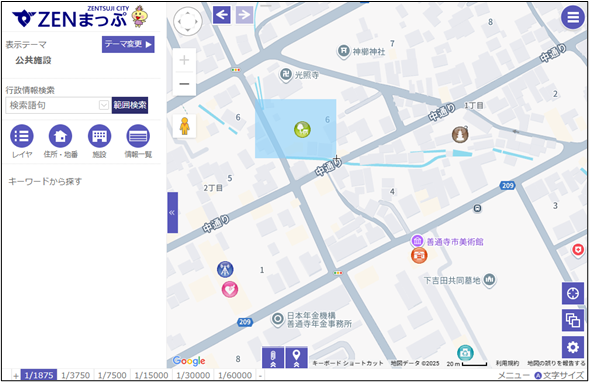Click the green park marker on map
The image size is (589, 382).
click(x=302, y=130)
